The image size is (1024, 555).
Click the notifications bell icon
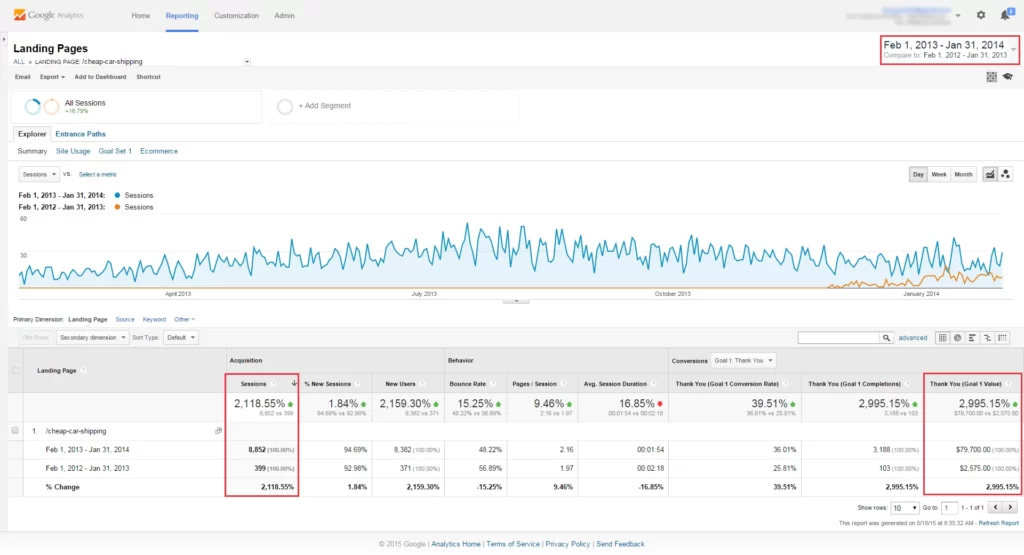(x=1004, y=15)
